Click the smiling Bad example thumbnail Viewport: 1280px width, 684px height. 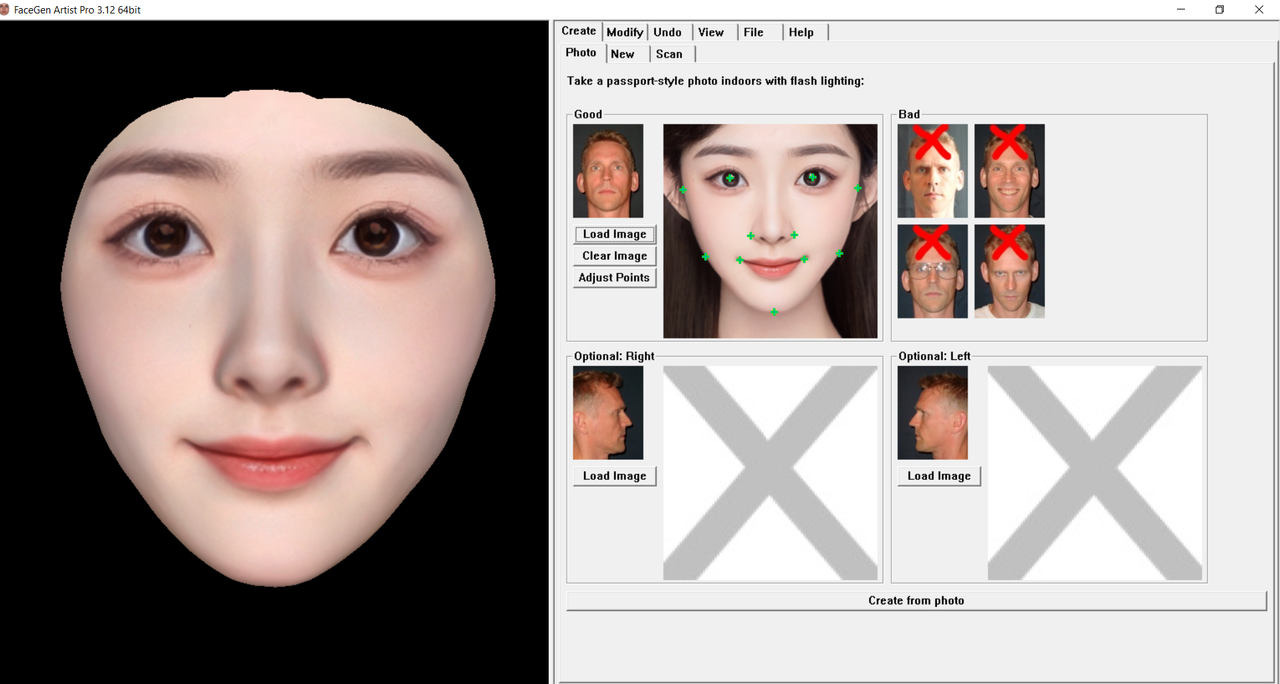[1010, 171]
